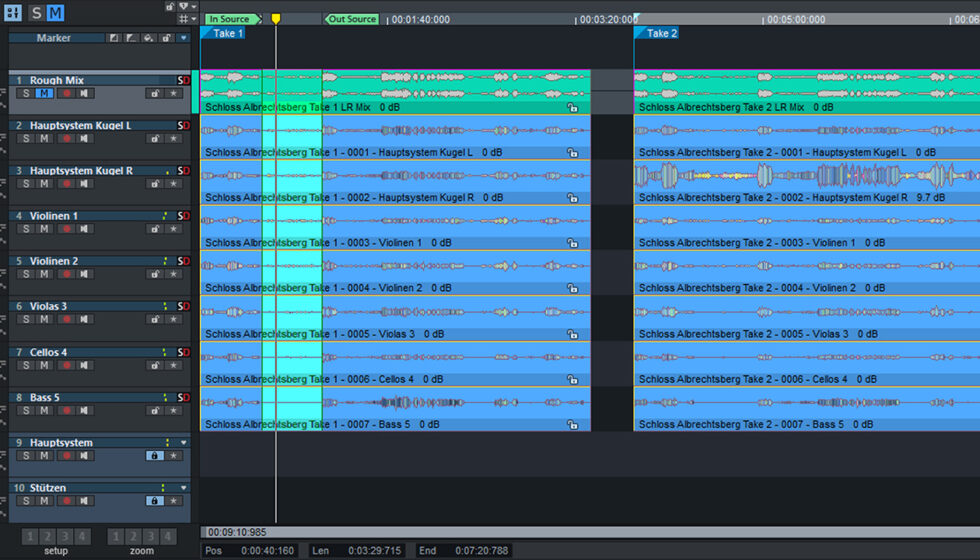Open the mixer icon in top-left corner
Screen dimensions: 980x560
pos(14,13)
